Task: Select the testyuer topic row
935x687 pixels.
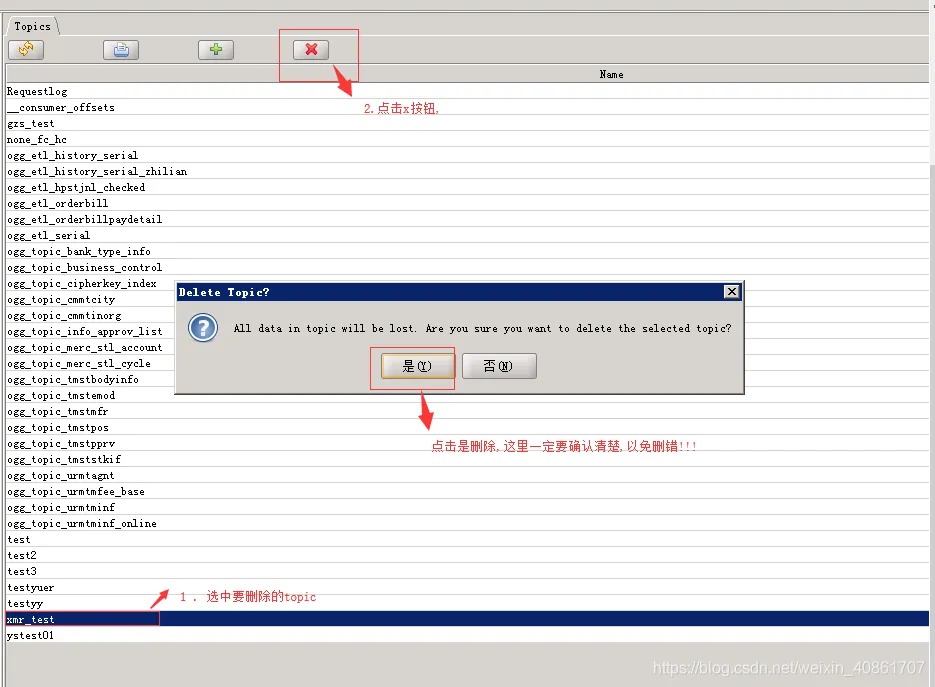Action: 468,587
